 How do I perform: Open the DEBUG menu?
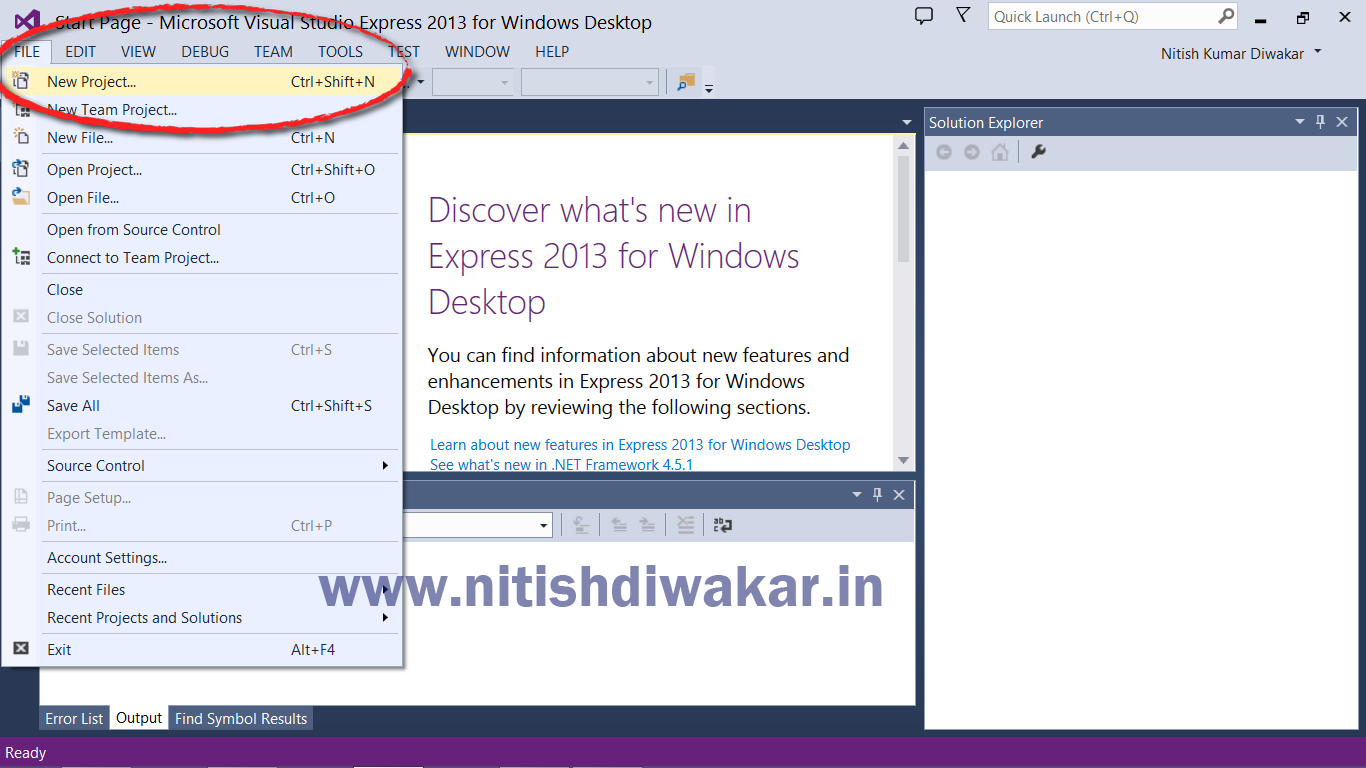coord(205,51)
